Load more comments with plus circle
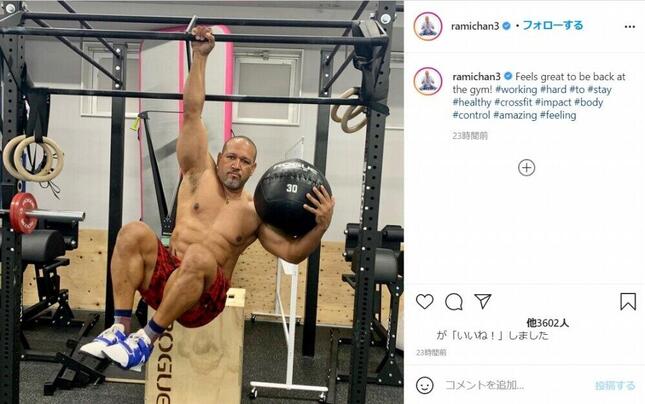 click(527, 168)
